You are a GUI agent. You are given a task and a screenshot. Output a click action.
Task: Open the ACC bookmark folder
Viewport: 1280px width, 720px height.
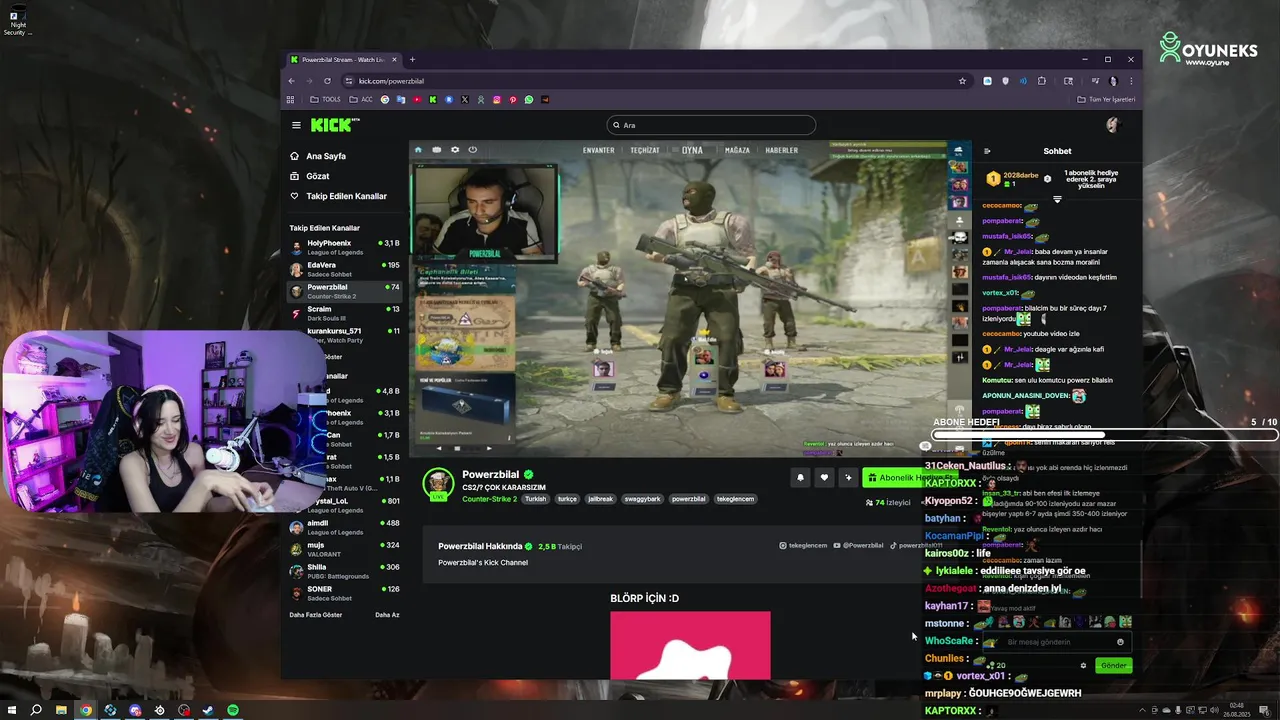[x=361, y=100]
